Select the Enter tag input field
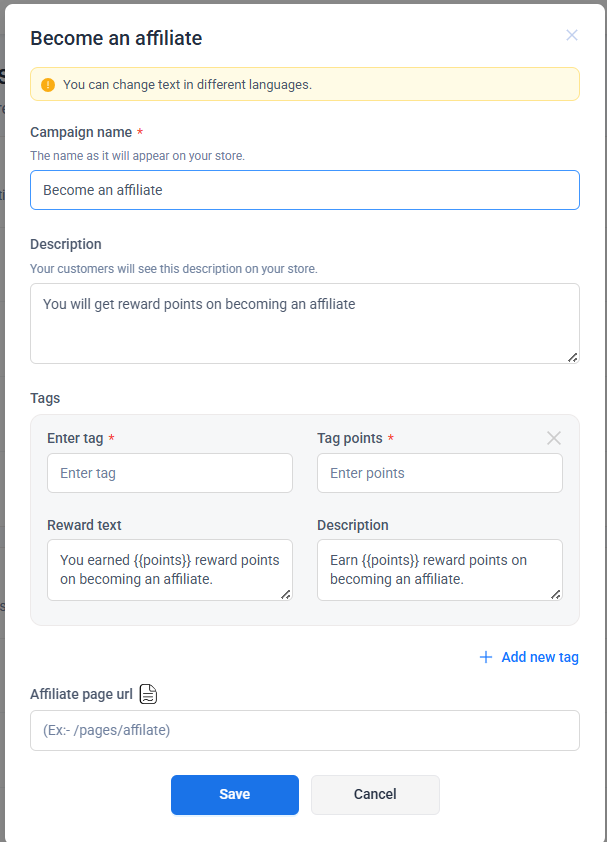 (169, 473)
